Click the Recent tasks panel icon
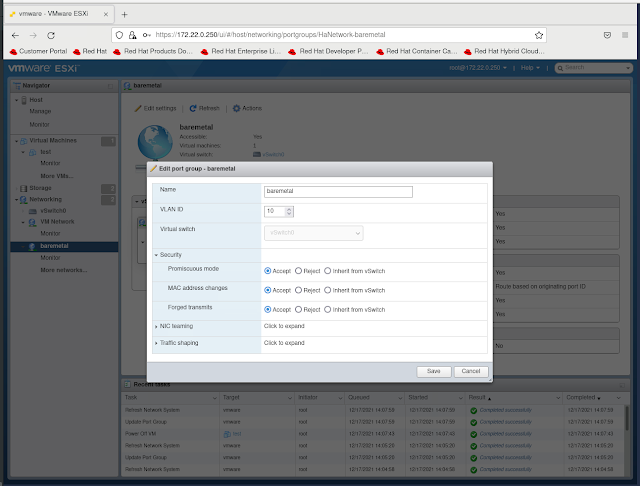 [x=127, y=384]
